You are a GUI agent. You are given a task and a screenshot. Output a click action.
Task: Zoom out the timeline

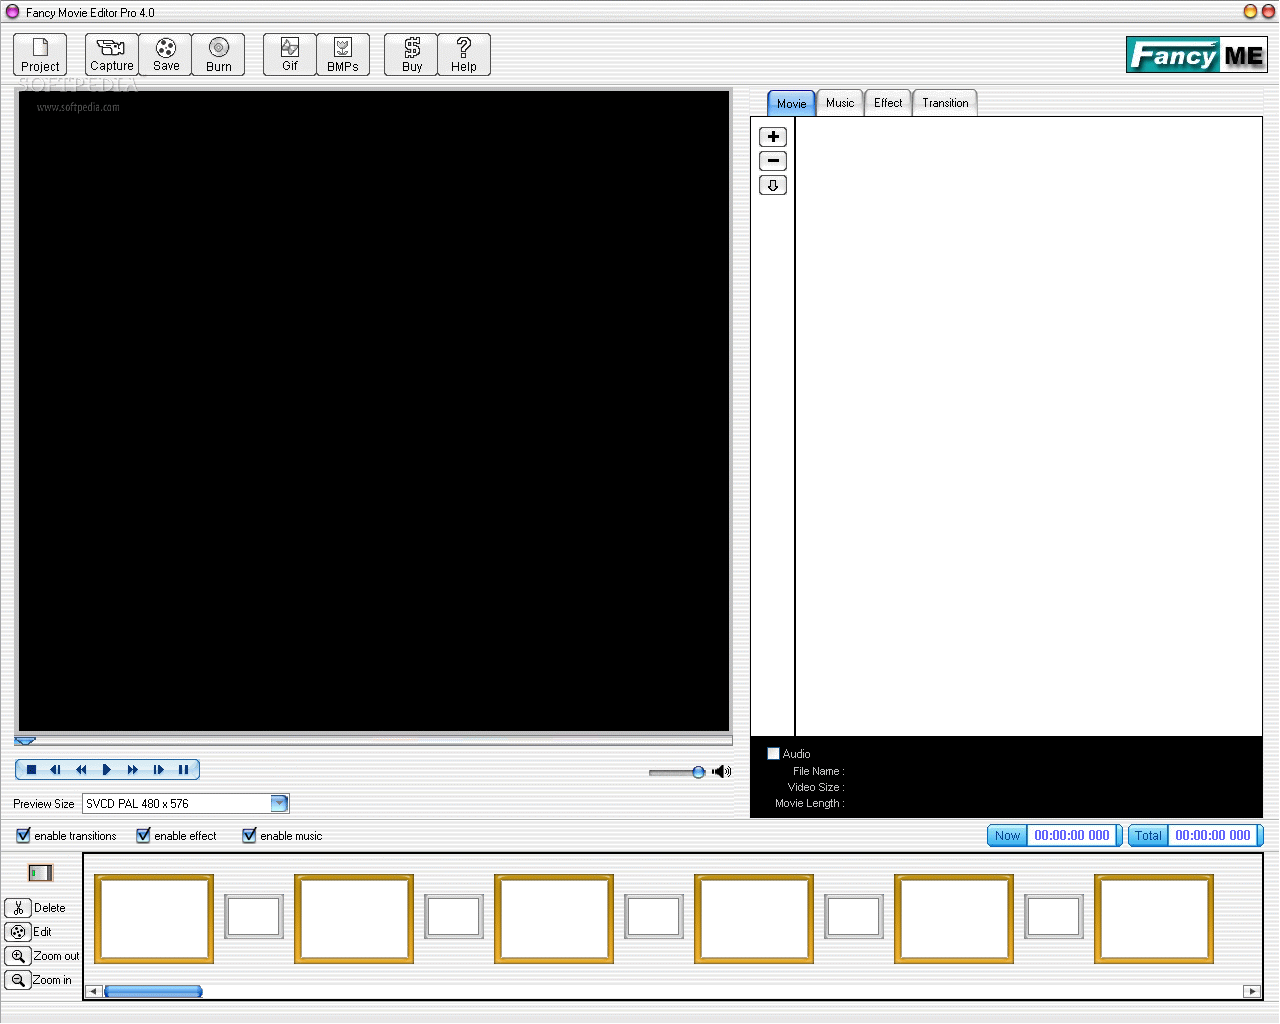pos(18,956)
